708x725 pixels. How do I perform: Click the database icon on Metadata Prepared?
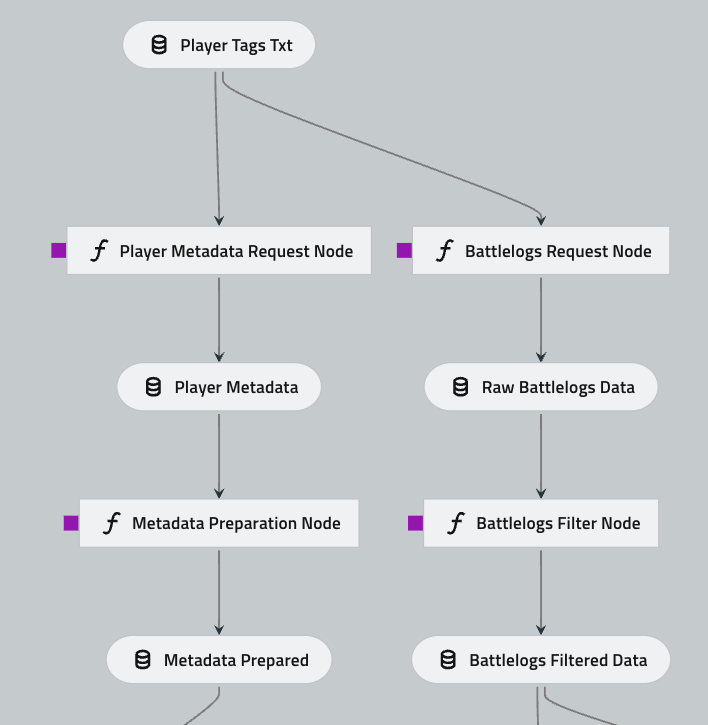coord(143,660)
